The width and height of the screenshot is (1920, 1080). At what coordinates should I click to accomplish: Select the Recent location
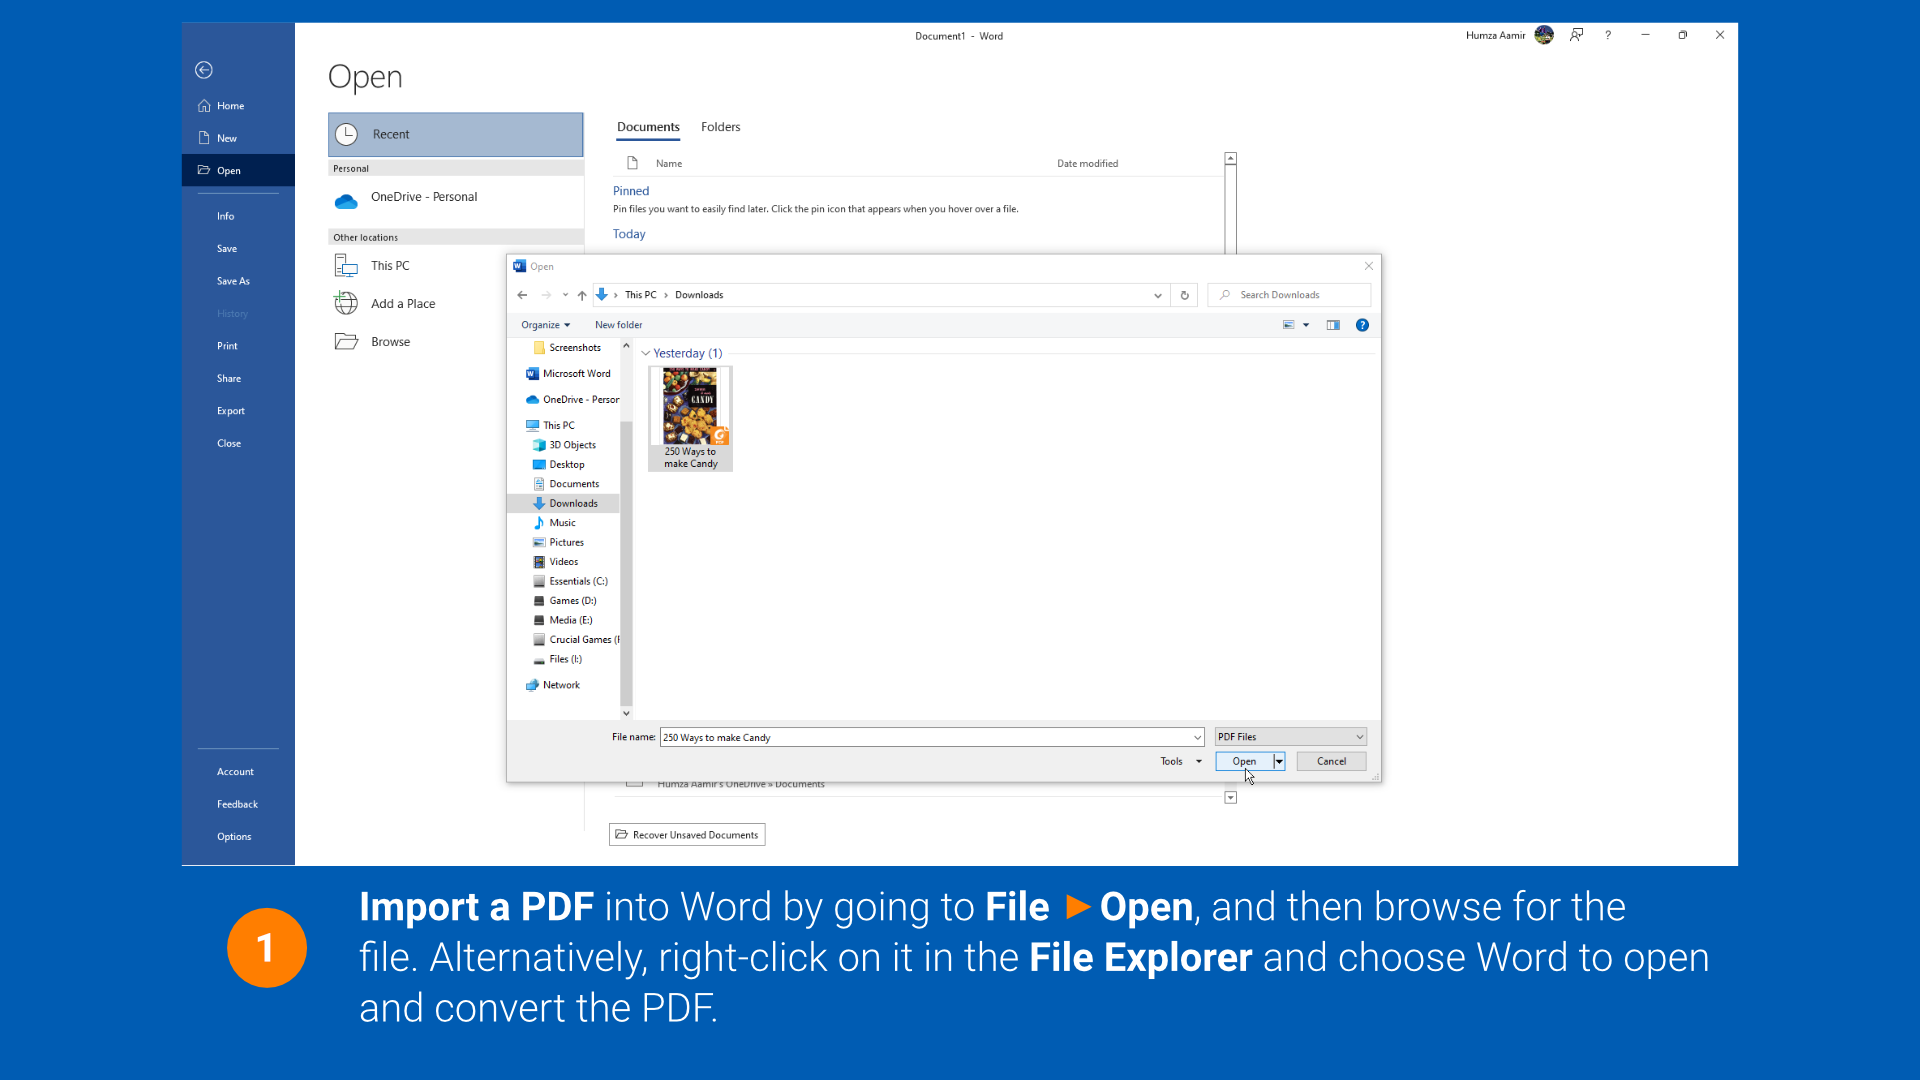pos(456,134)
